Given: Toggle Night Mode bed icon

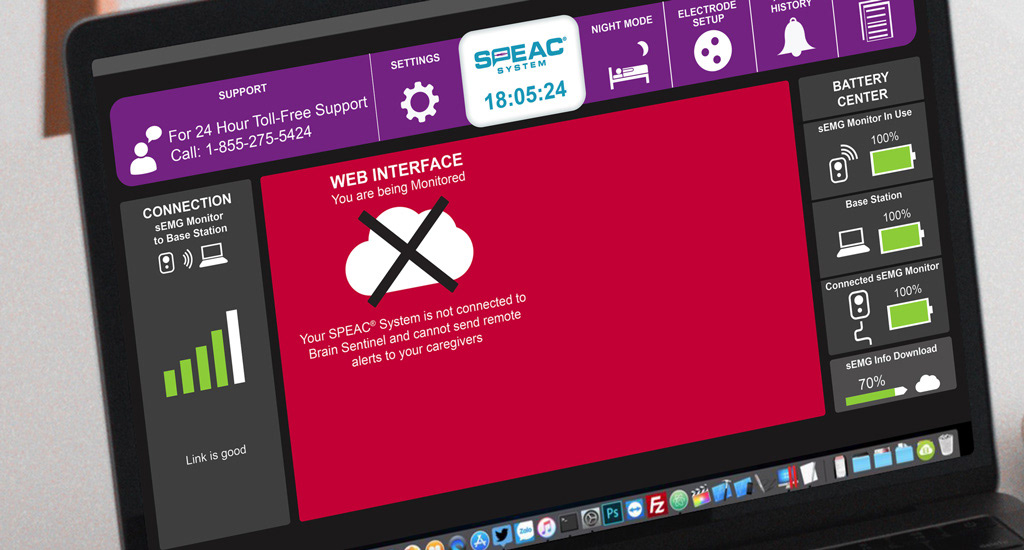Looking at the screenshot, I should 629,67.
